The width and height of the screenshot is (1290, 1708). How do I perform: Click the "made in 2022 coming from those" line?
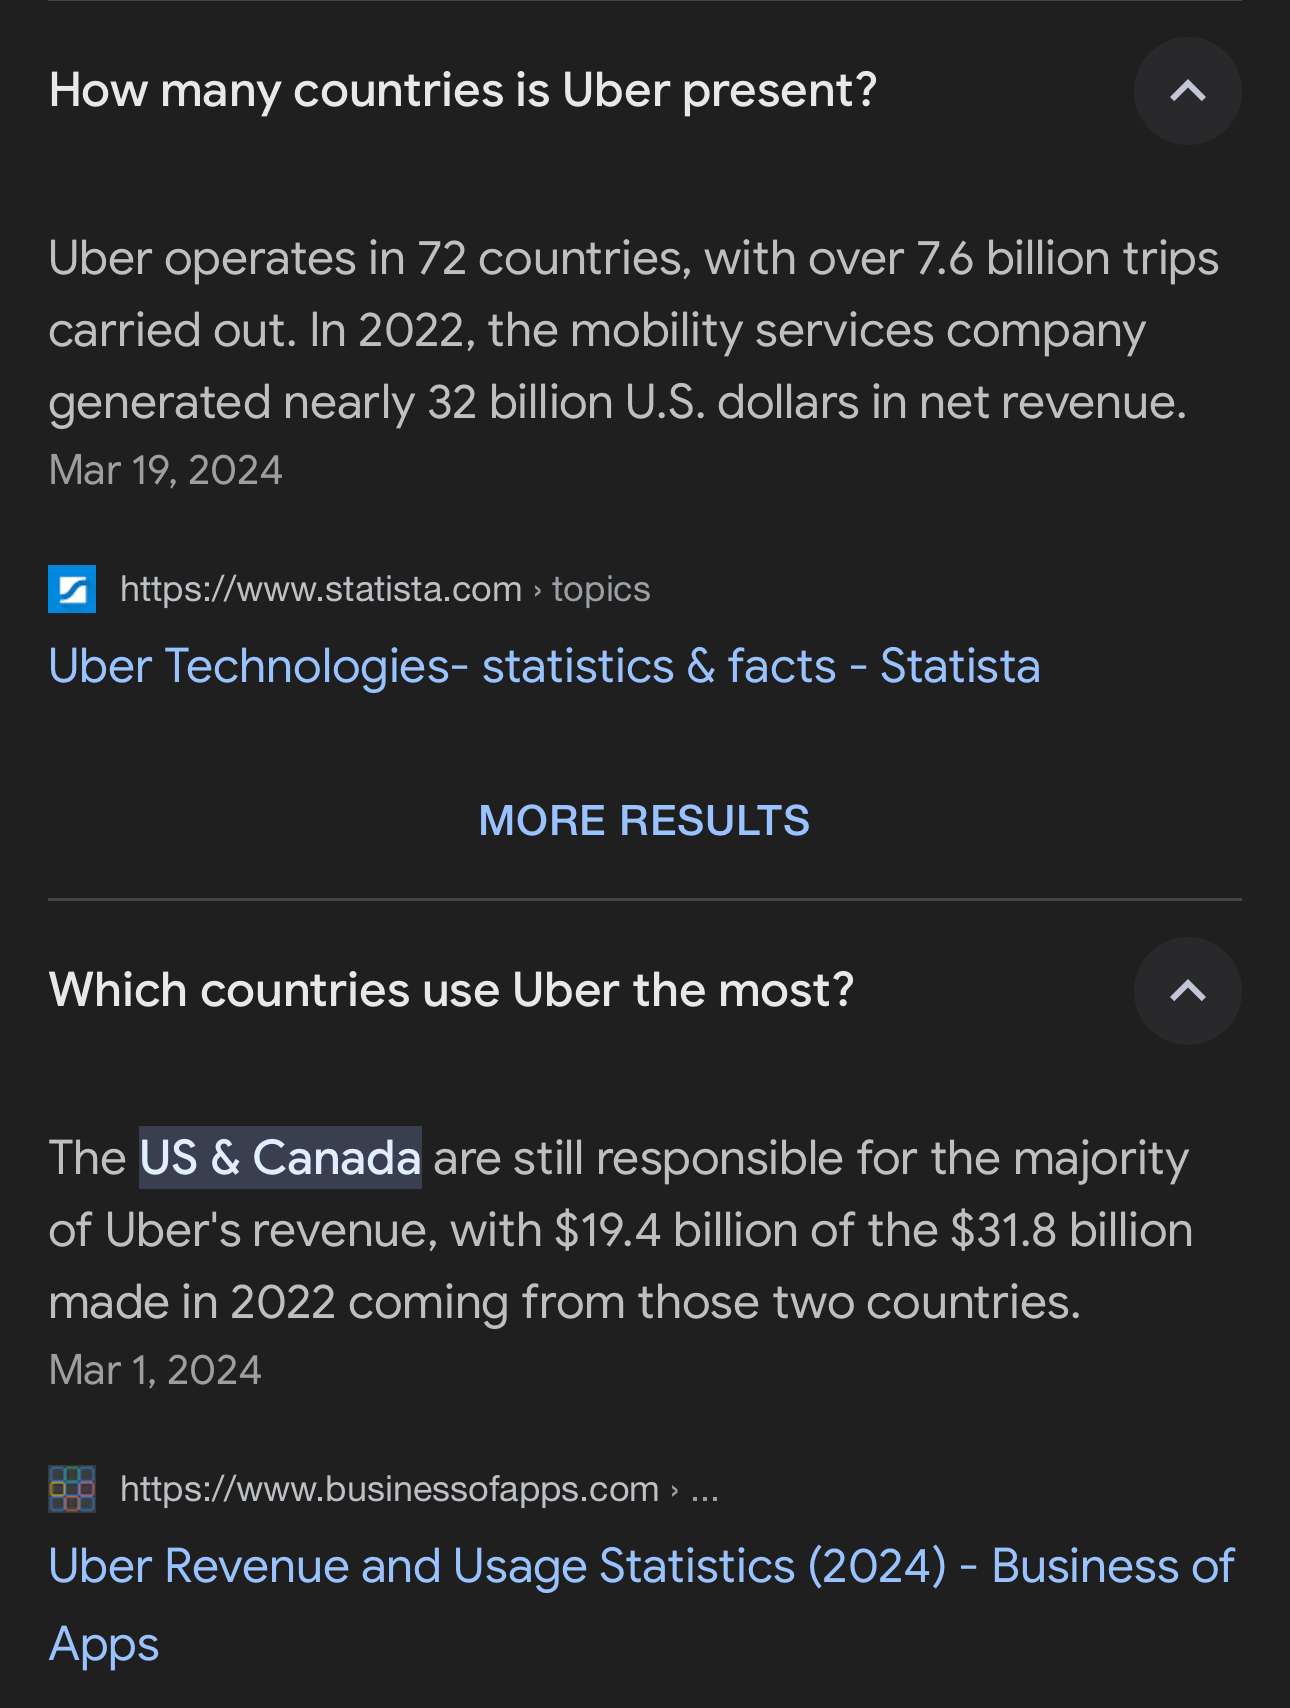click(x=564, y=1303)
